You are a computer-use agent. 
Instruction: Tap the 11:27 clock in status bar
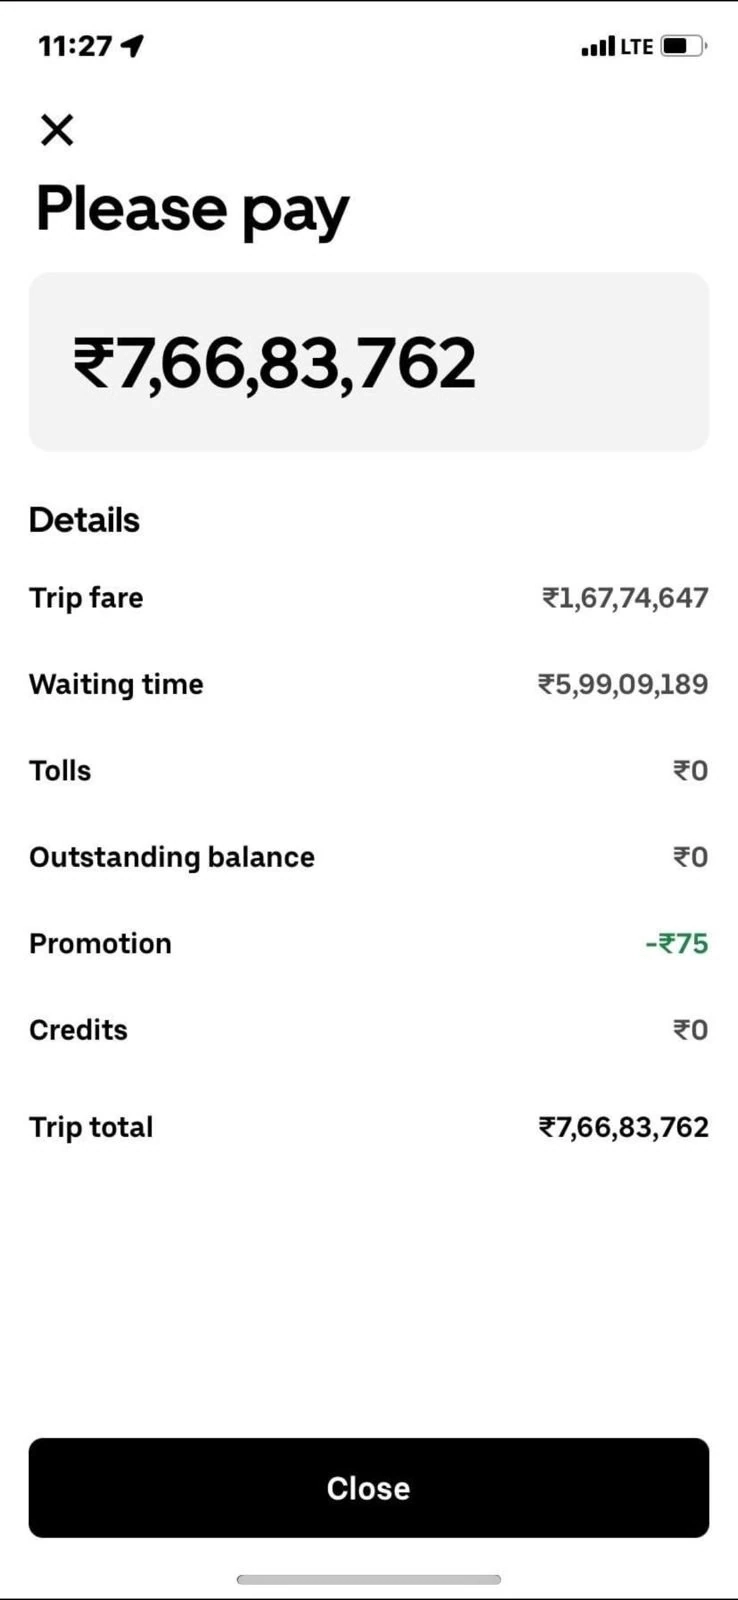pos(75,46)
